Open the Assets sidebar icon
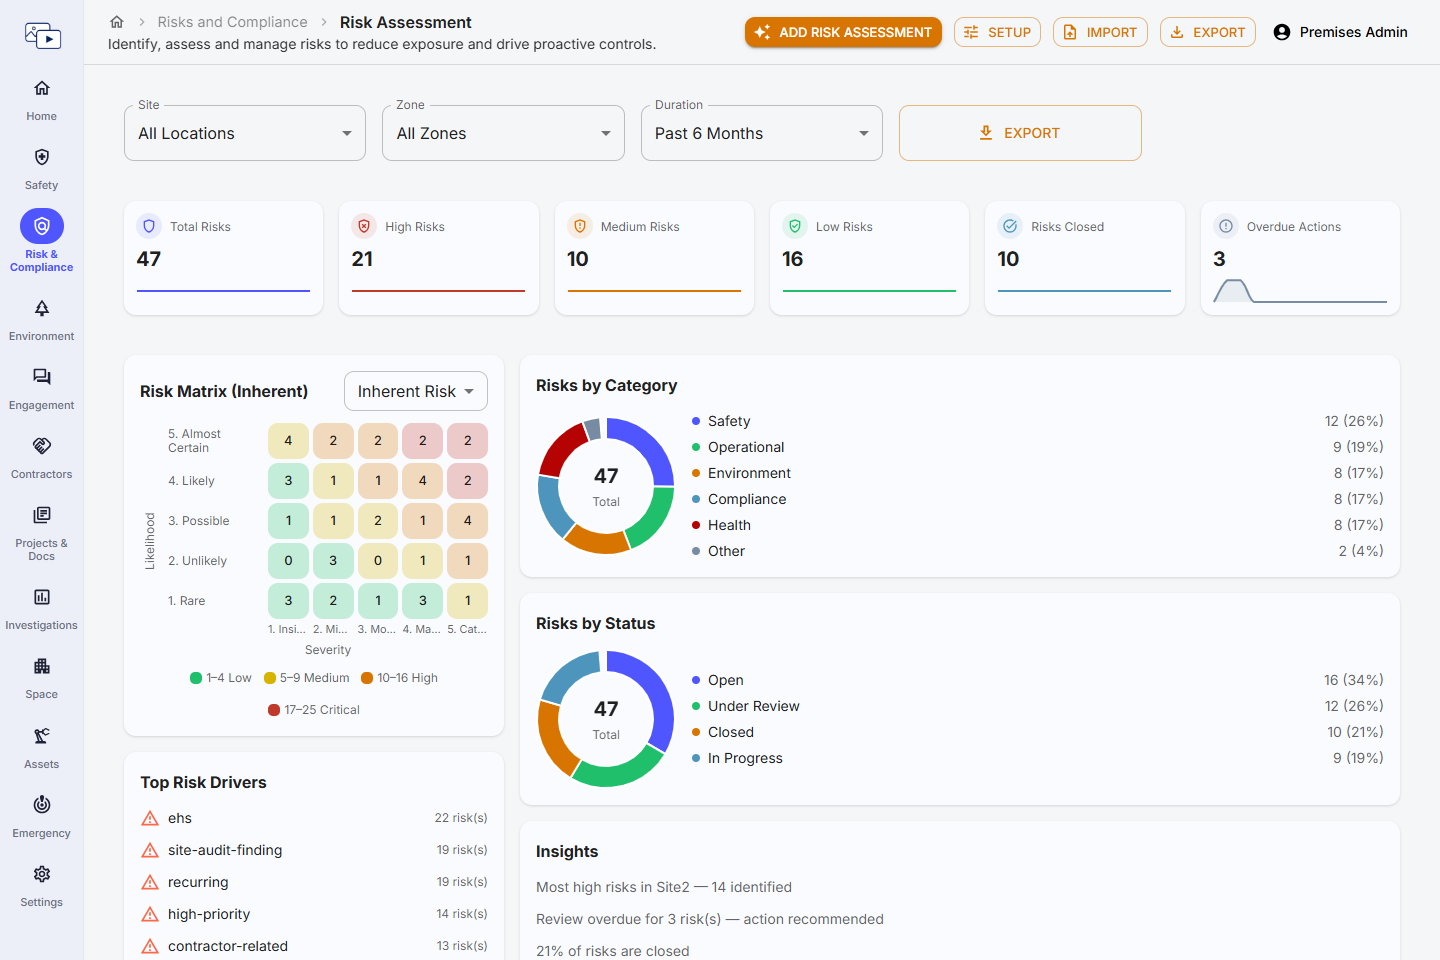Viewport: 1440px width, 960px height. [42, 736]
